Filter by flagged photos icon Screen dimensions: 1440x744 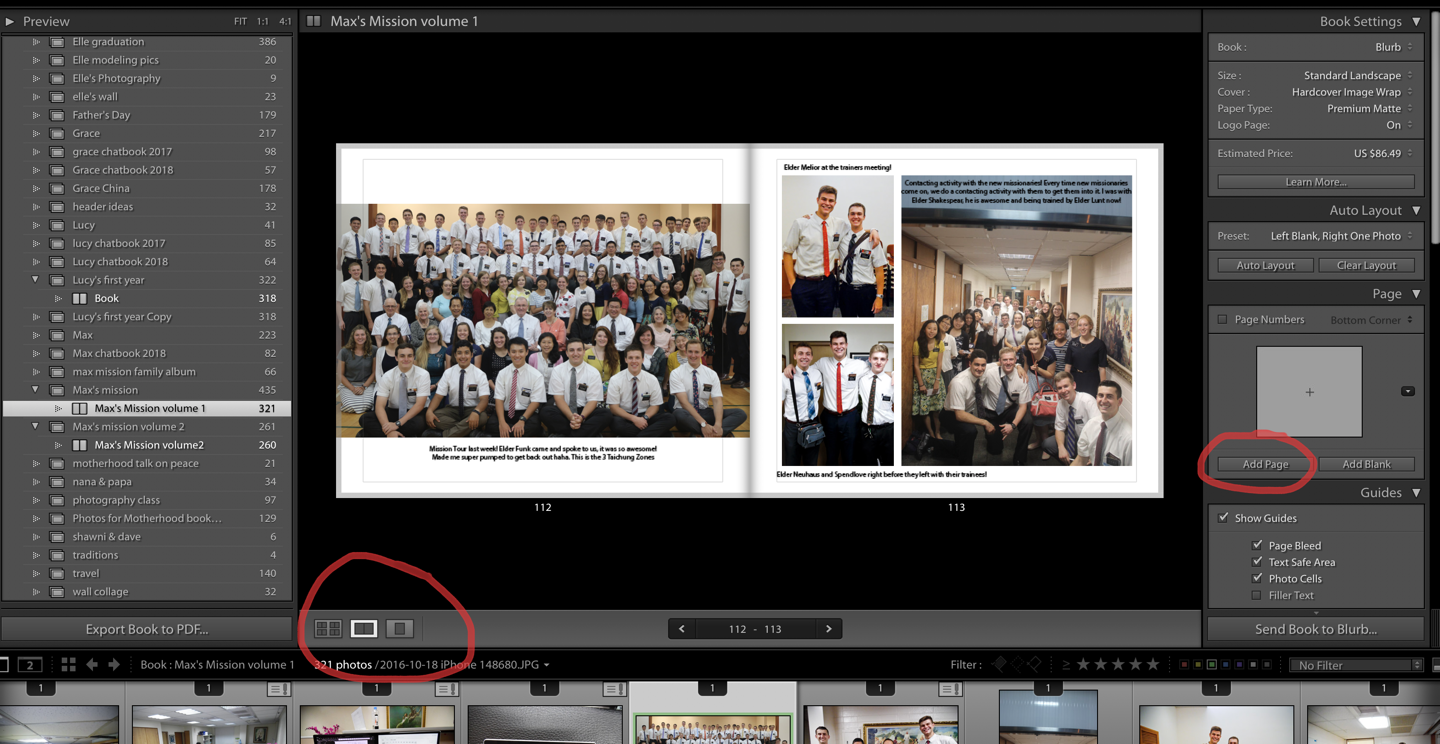tap(1000, 664)
